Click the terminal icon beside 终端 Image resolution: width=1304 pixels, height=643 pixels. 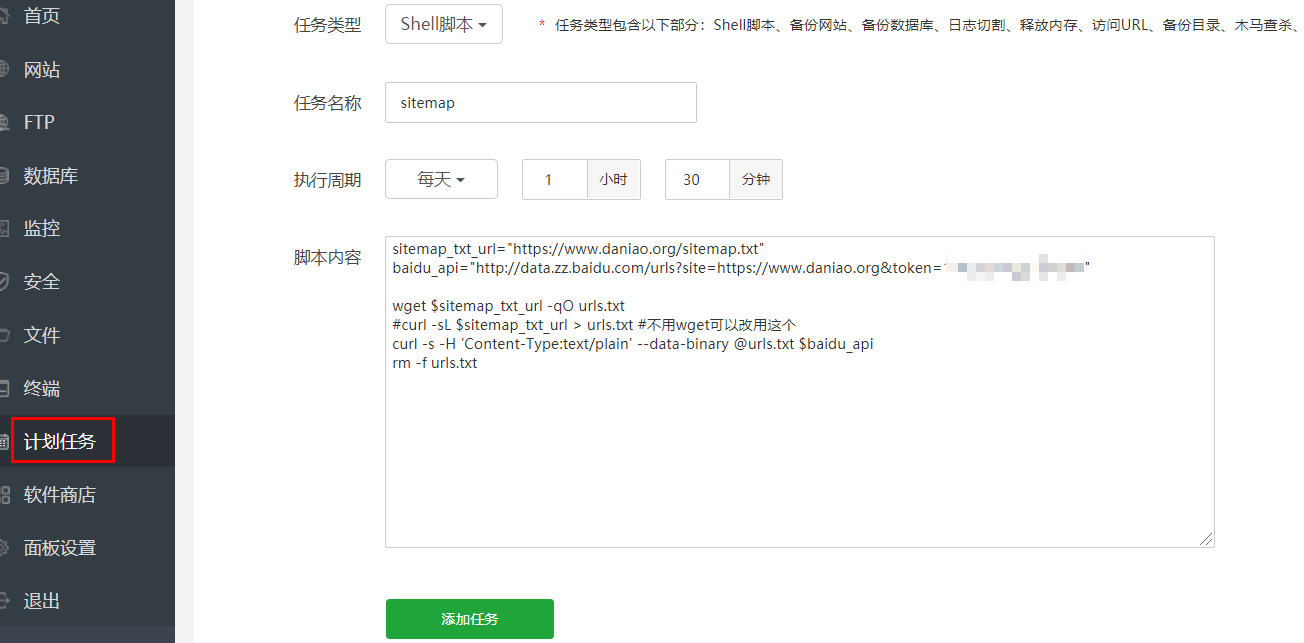[x=4, y=388]
